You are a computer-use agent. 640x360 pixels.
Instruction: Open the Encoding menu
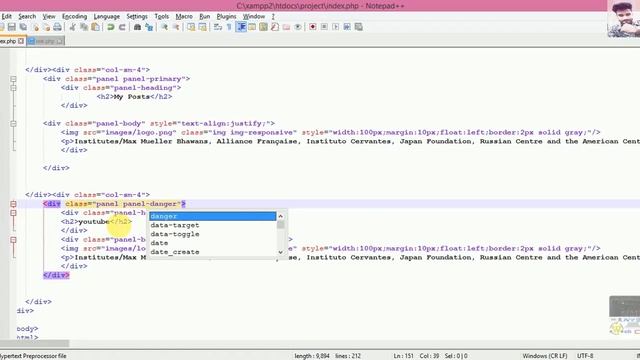point(74,16)
